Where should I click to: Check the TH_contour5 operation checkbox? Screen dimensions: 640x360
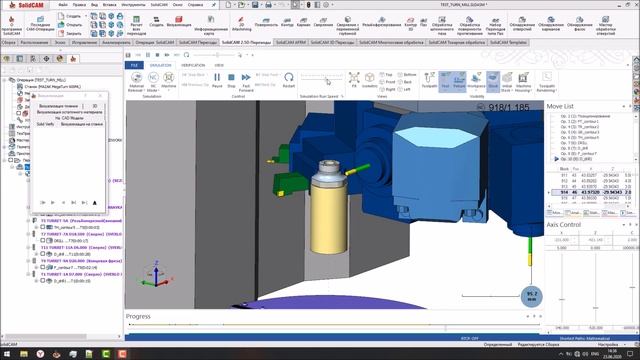pos(43,227)
